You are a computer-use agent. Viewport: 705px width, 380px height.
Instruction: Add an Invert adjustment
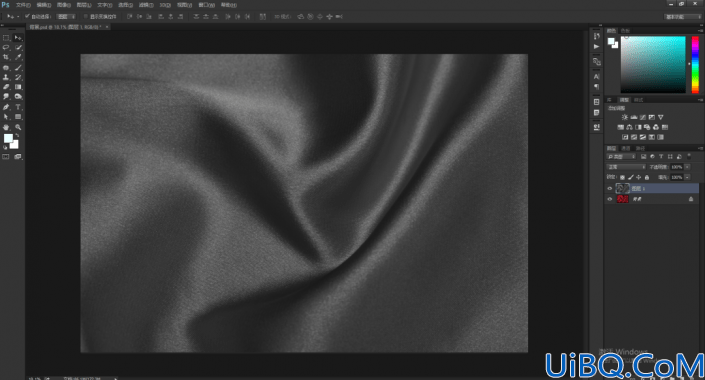(x=625, y=137)
